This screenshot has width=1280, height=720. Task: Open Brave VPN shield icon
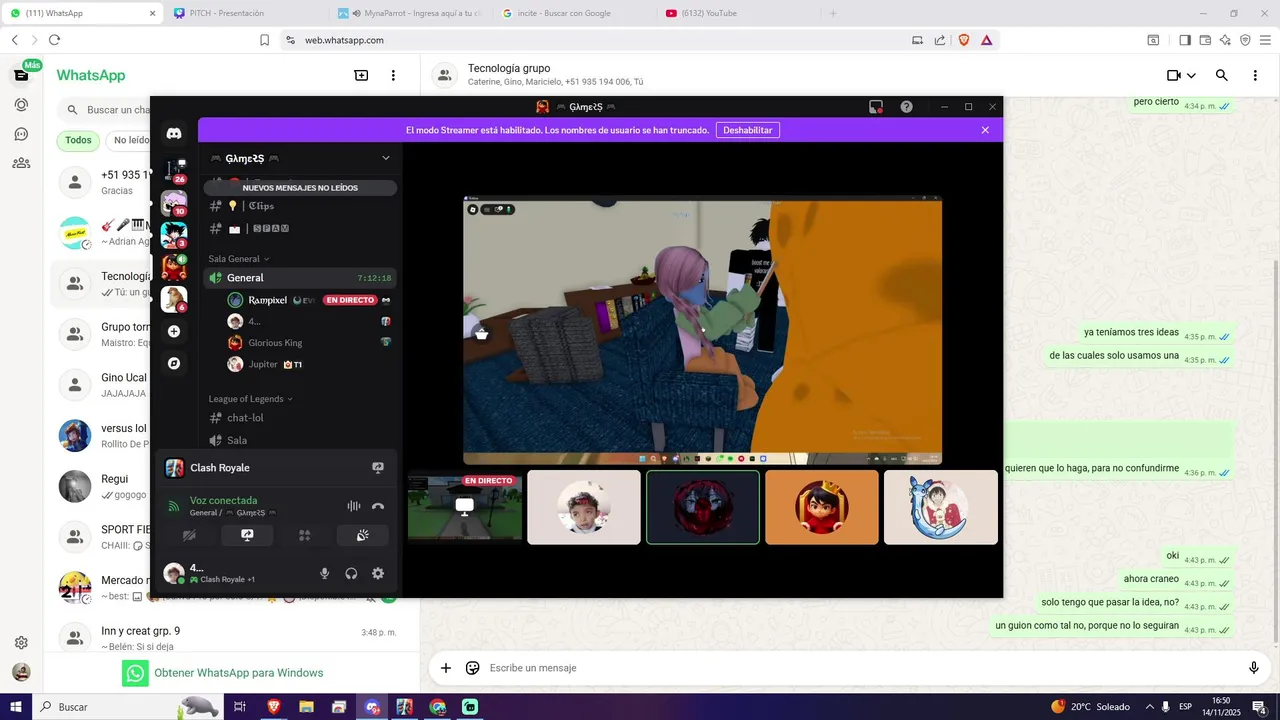[1245, 40]
